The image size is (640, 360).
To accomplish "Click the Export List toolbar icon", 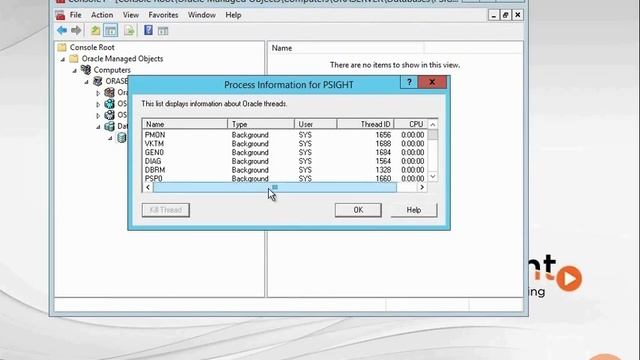I will 129,30.
